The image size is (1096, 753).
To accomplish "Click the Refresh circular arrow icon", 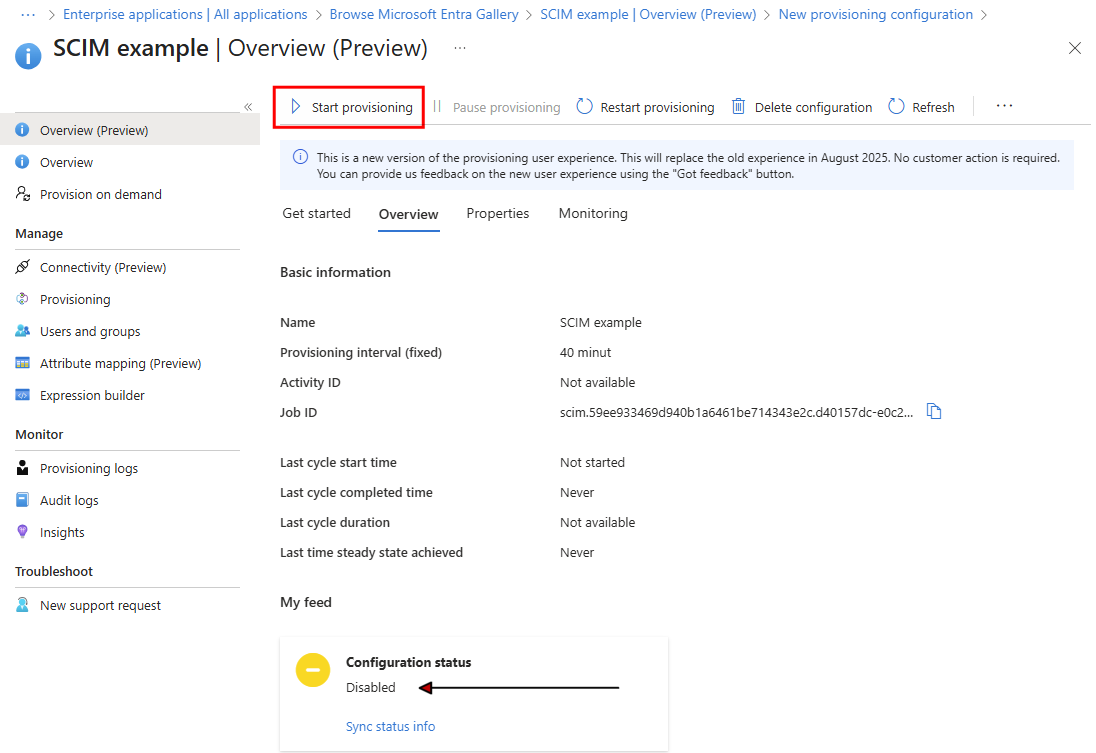I will coord(896,106).
